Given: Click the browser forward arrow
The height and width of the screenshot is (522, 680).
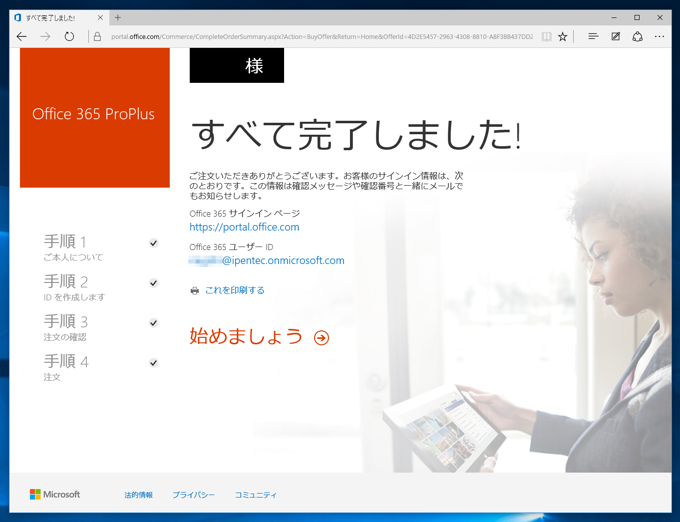Looking at the screenshot, I should click(x=45, y=37).
